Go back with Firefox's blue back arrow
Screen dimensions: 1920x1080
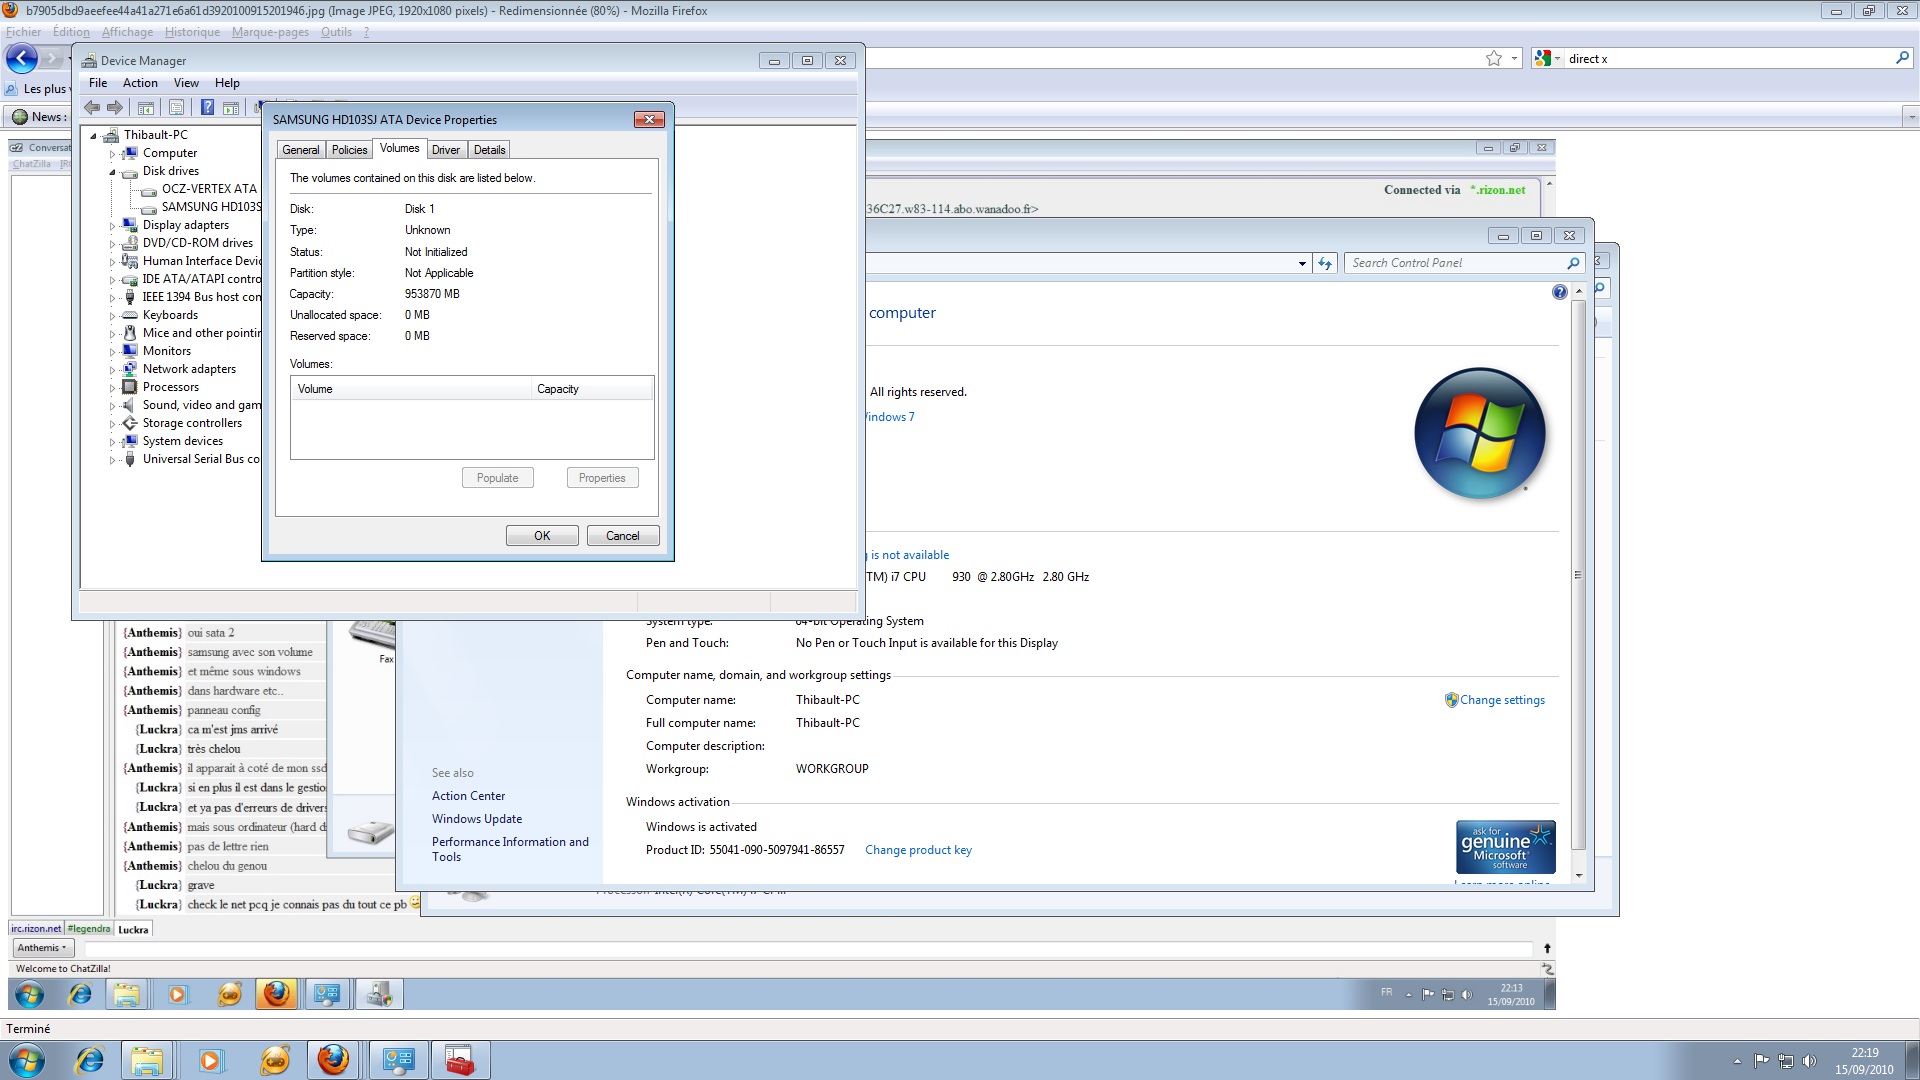click(22, 59)
